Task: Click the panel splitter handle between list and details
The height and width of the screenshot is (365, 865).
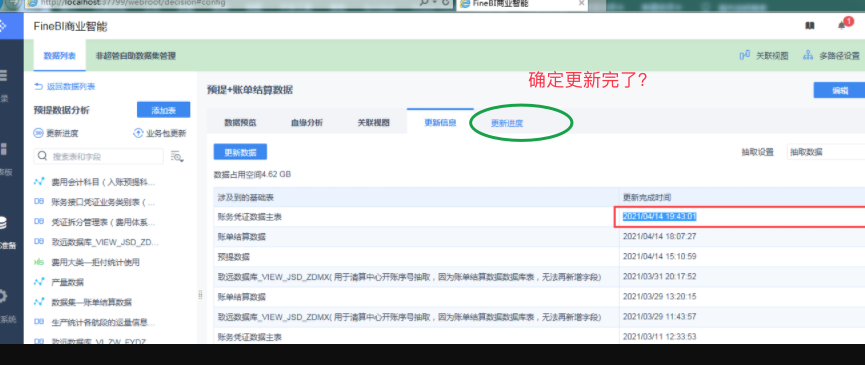Action: (200, 296)
